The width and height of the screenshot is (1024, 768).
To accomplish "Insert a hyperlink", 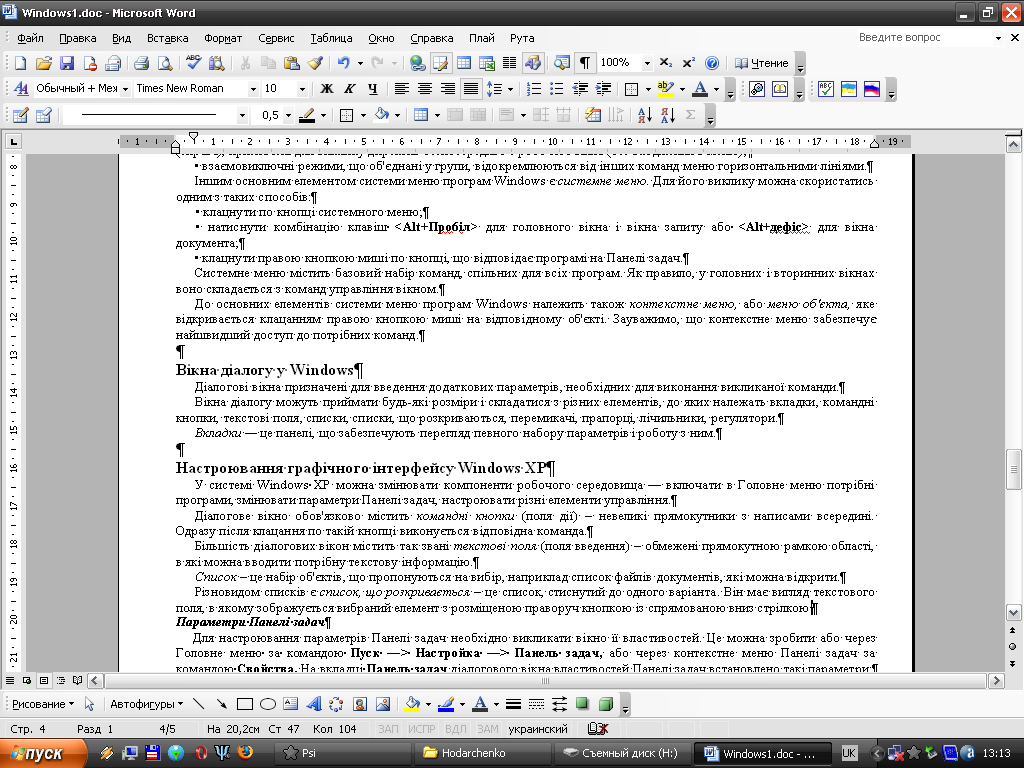I will 417,63.
